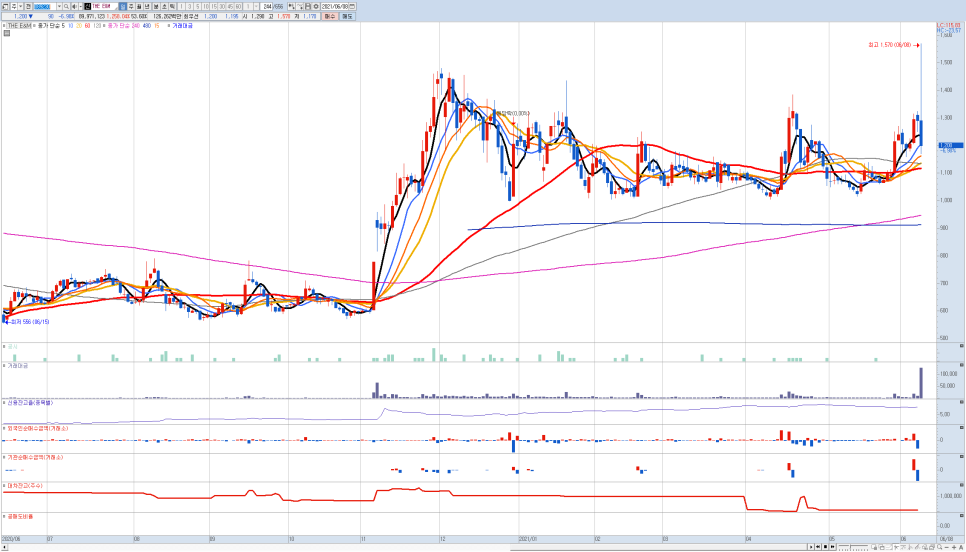Select the minute (분) chart period
Screen dimensions: 966x552
click(156, 6)
